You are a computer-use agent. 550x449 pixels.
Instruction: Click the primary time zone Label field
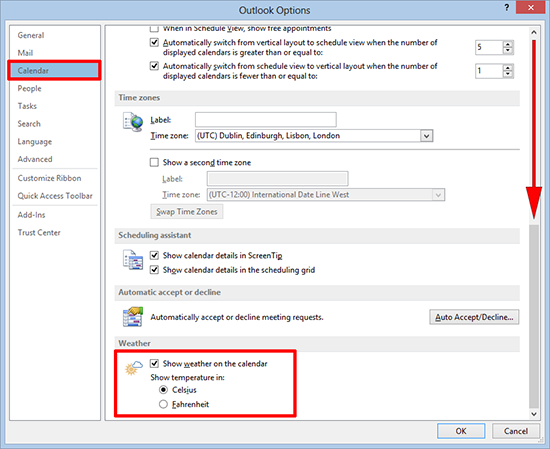266,120
